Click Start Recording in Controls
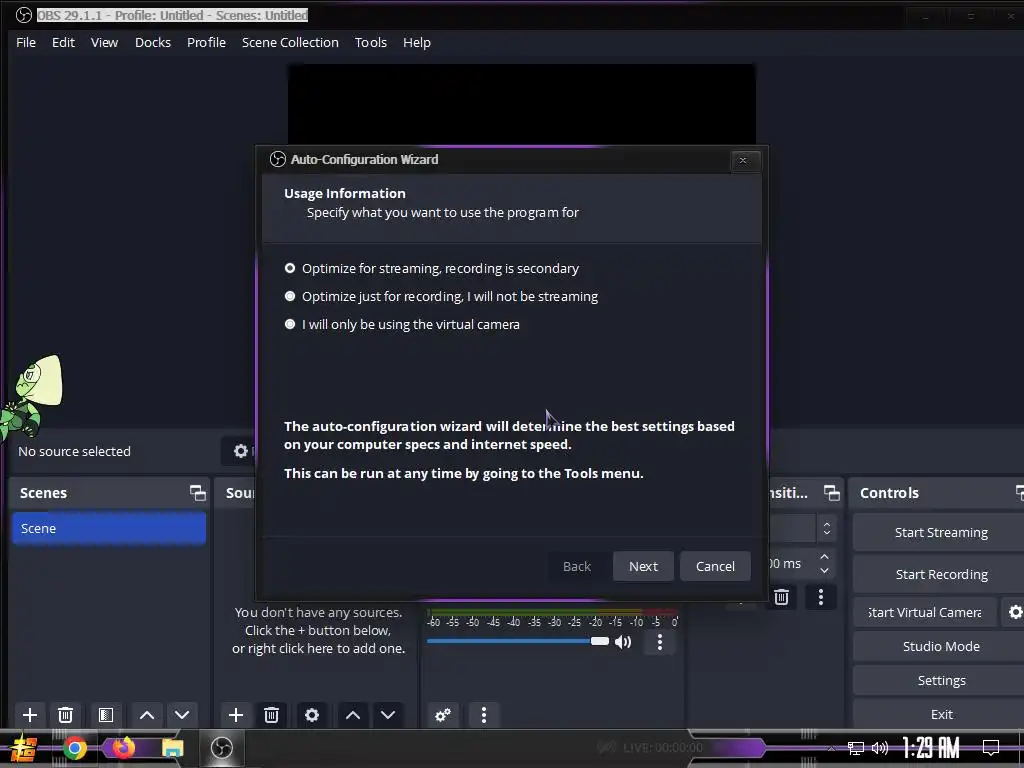The image size is (1024, 768). [x=941, y=575]
